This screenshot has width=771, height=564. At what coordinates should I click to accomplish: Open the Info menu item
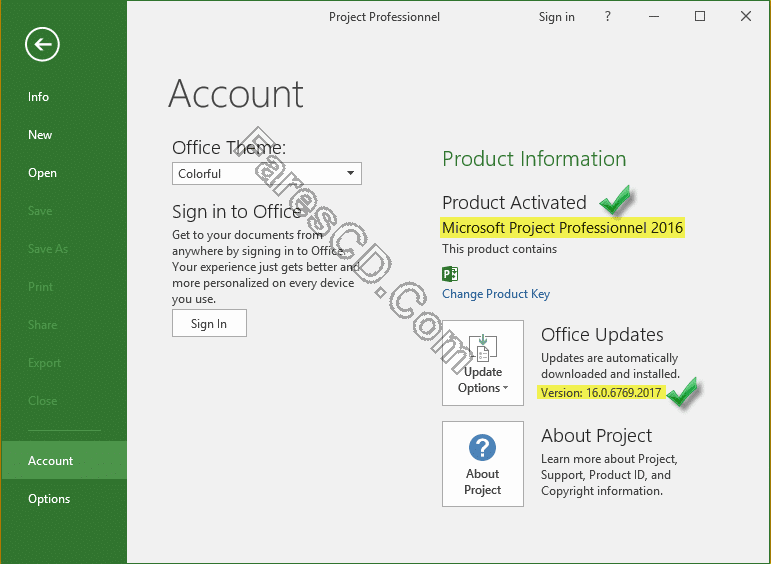(x=38, y=97)
